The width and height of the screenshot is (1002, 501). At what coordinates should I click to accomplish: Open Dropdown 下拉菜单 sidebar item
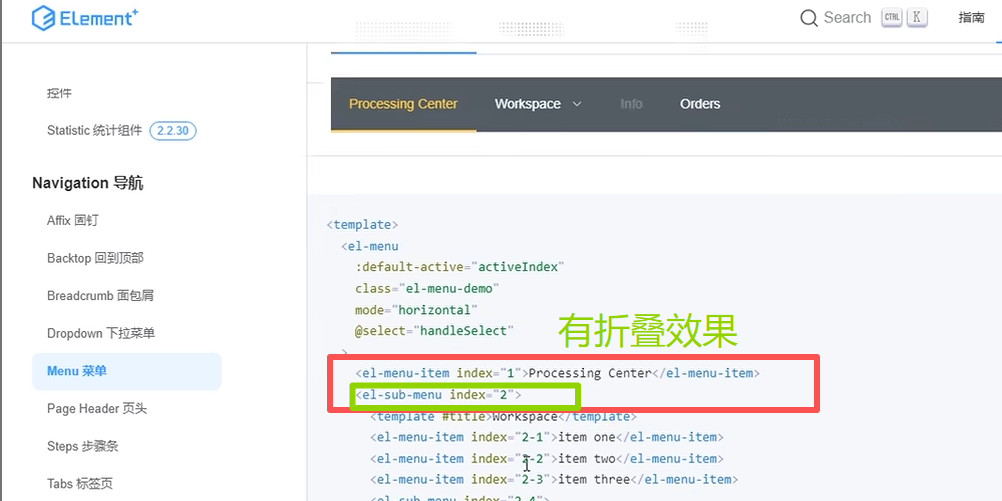point(101,334)
